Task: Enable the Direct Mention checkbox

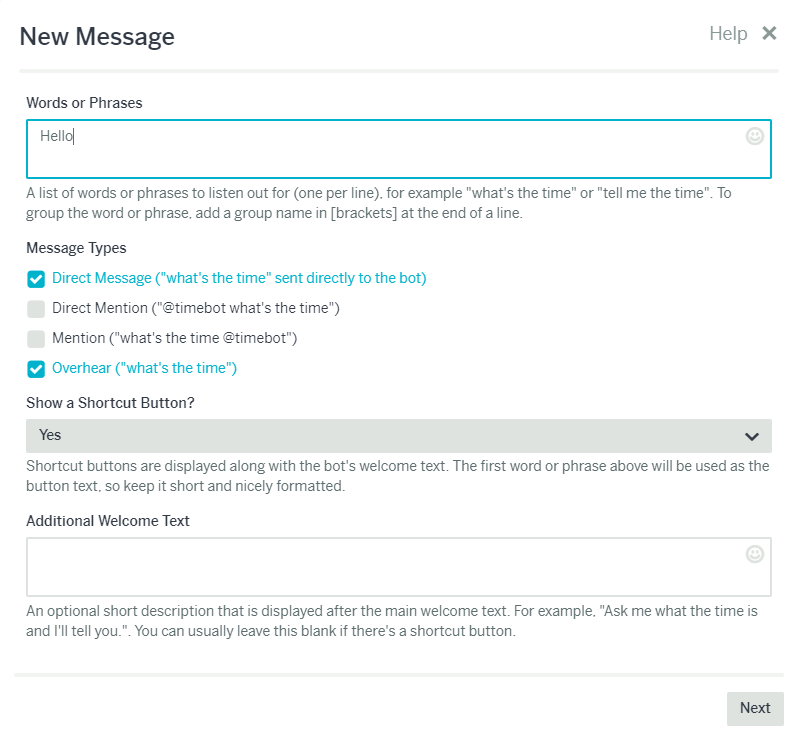Action: pos(36,309)
